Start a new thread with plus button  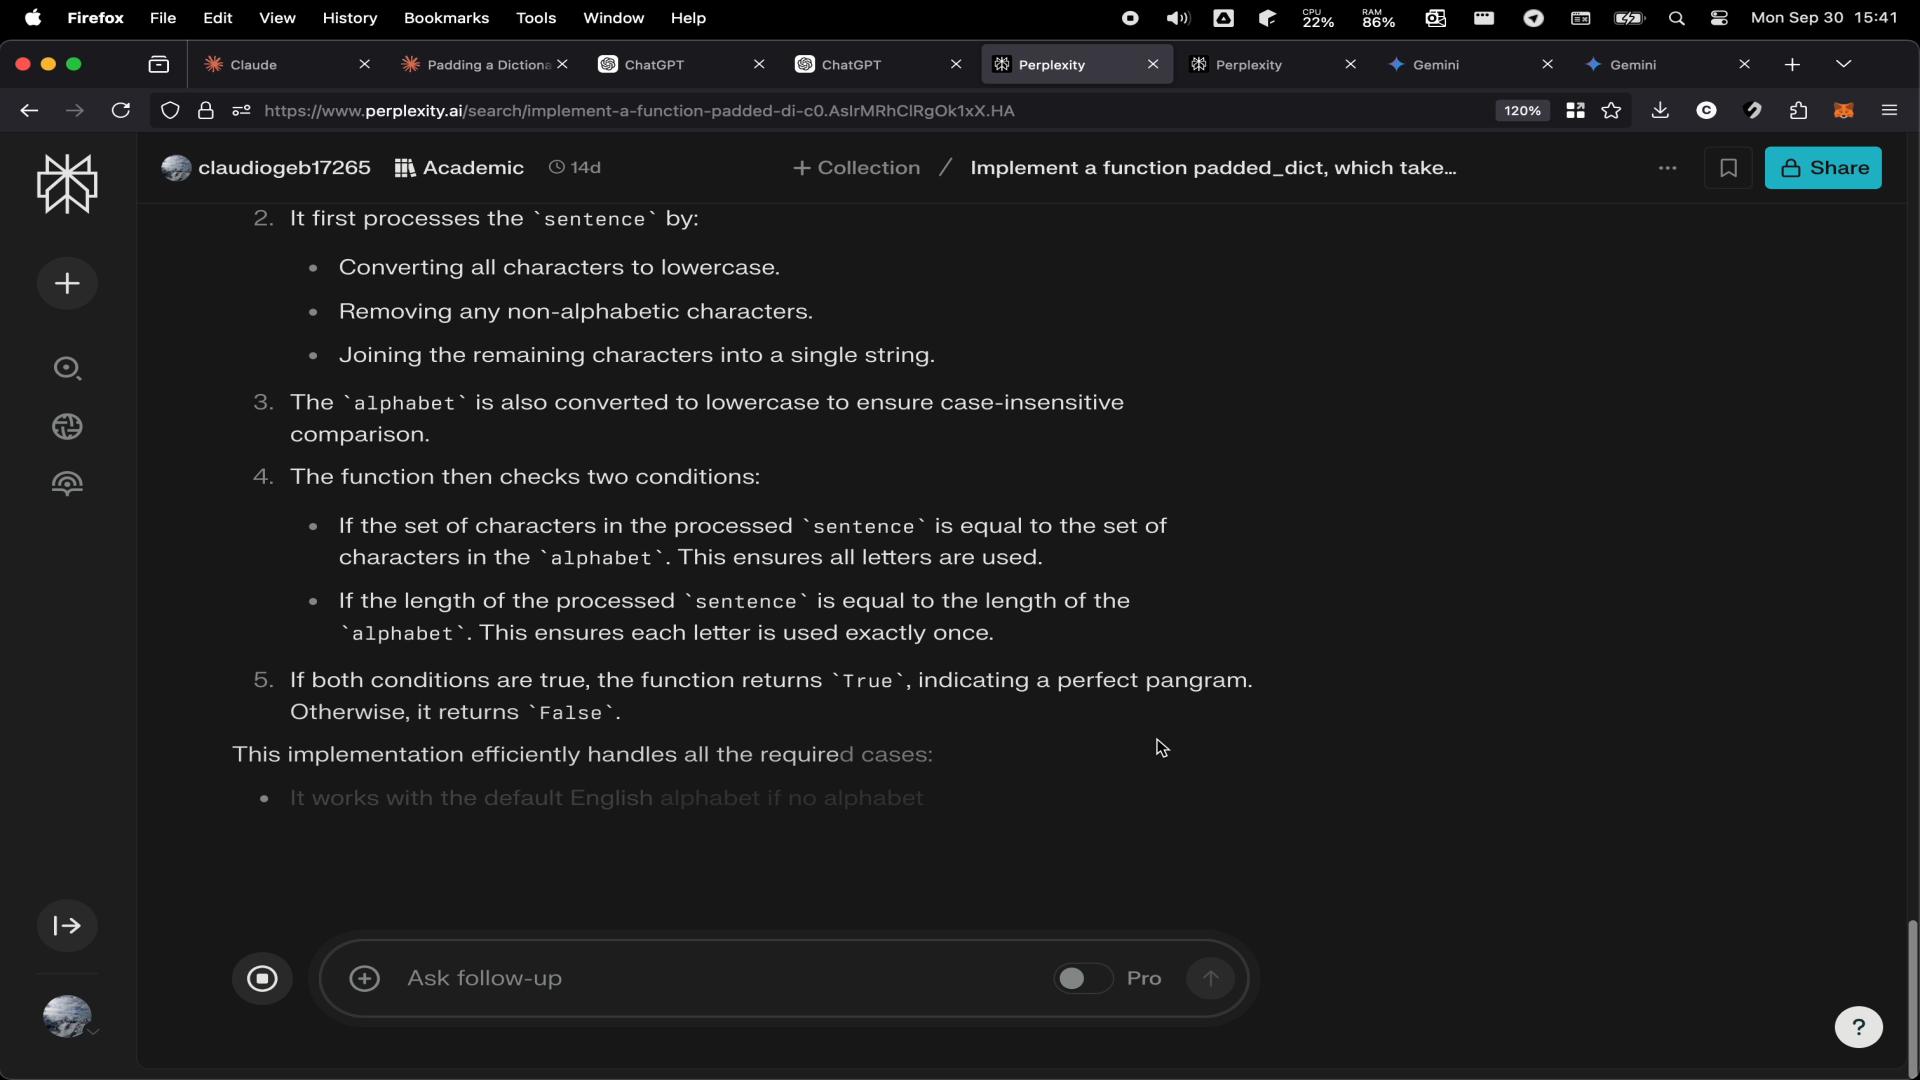coord(67,284)
